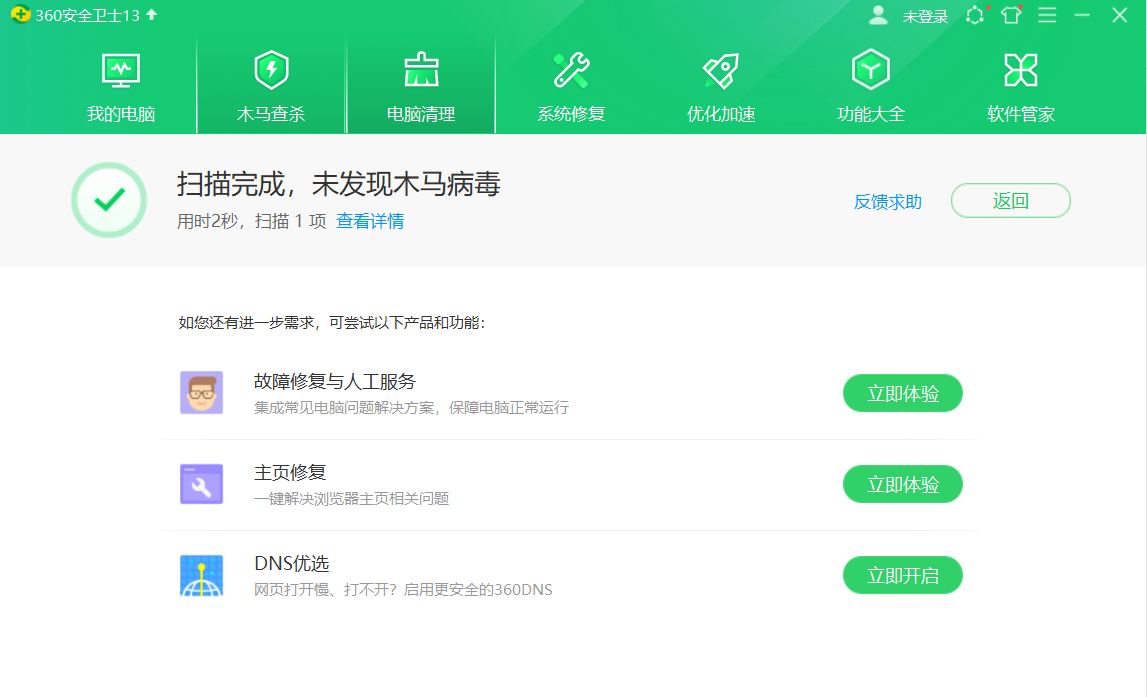Screen dimensions: 1147x697
Task: Open the 优化加速 rocket icon
Action: point(721,70)
